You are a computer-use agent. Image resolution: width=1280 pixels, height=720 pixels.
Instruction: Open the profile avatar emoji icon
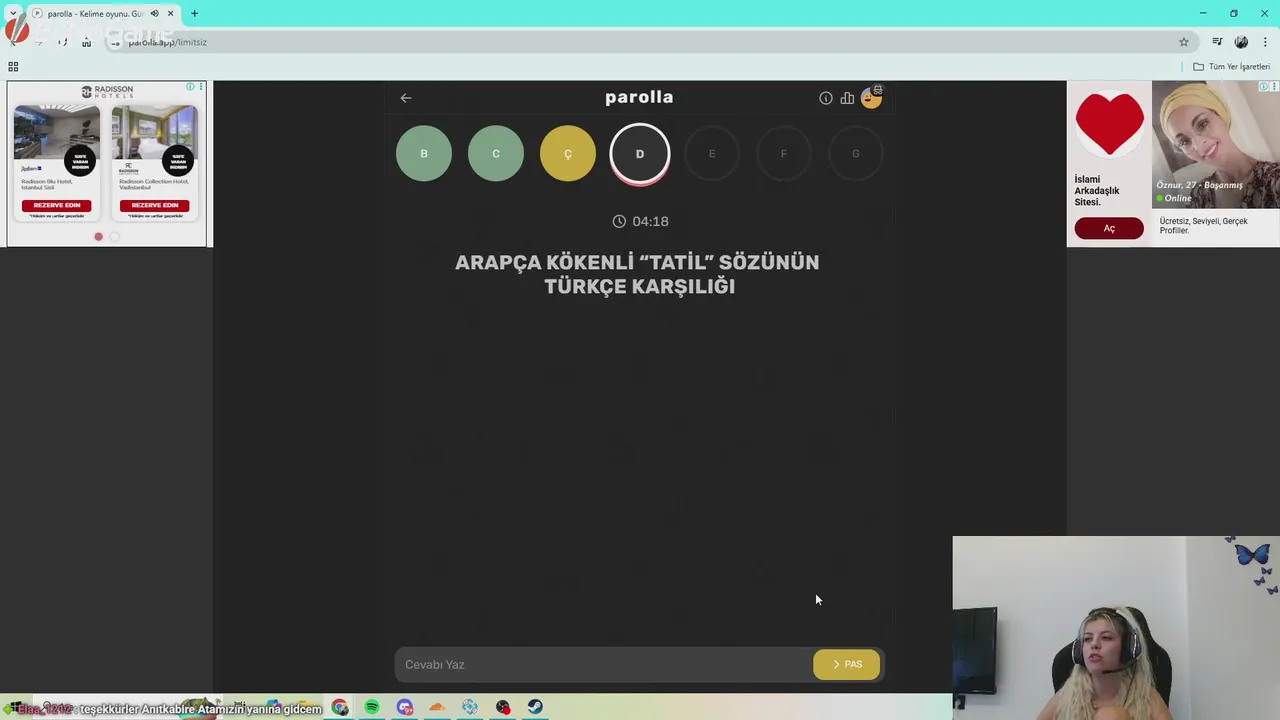coord(872,97)
